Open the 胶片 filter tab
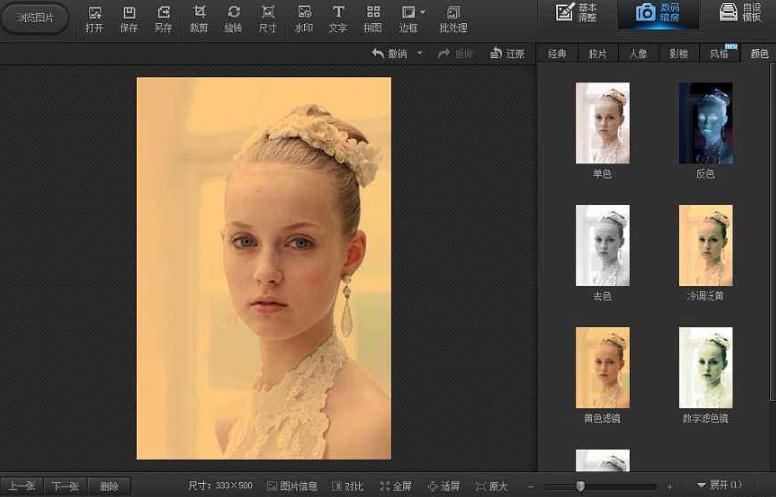 (598, 53)
